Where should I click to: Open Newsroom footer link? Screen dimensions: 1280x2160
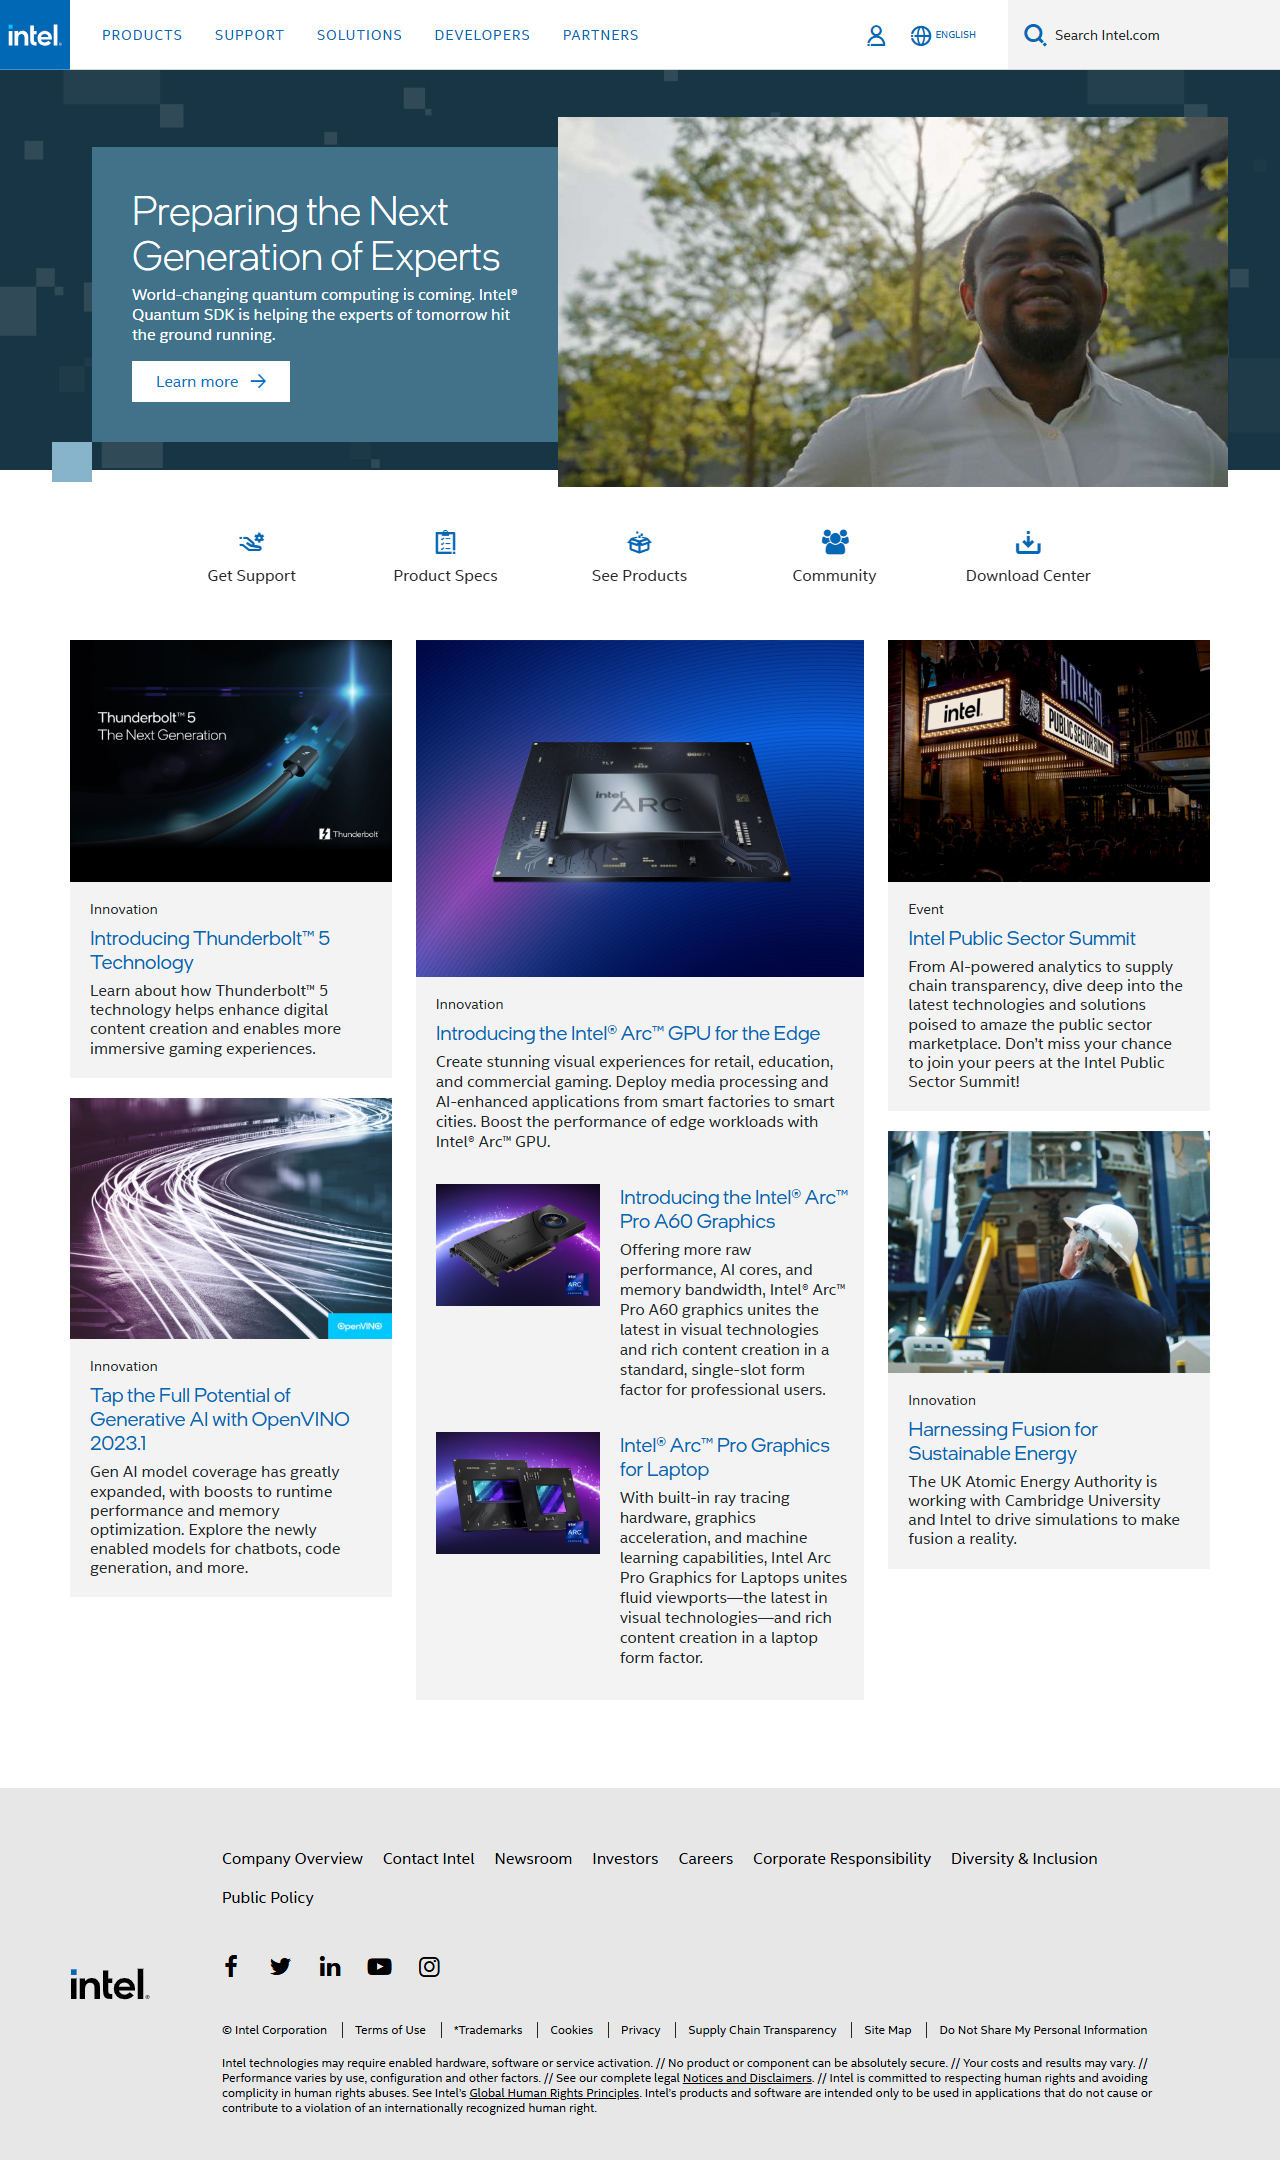pos(533,1858)
